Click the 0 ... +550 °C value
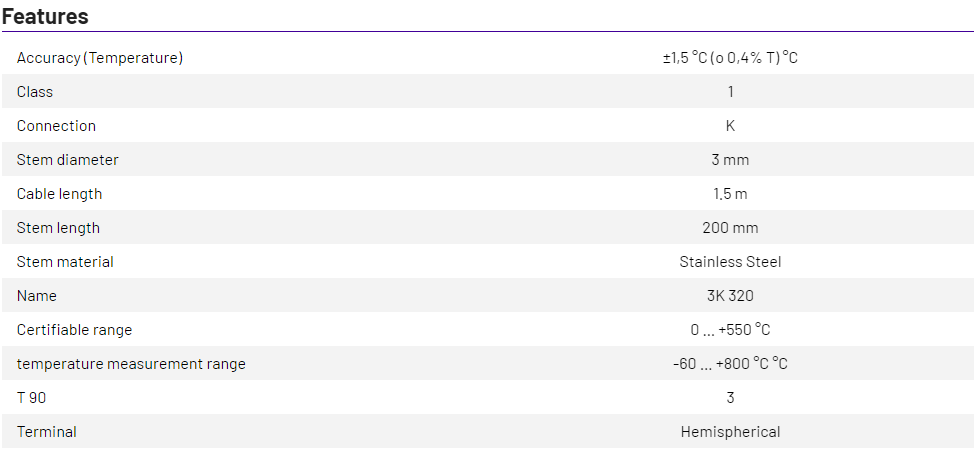 point(730,330)
